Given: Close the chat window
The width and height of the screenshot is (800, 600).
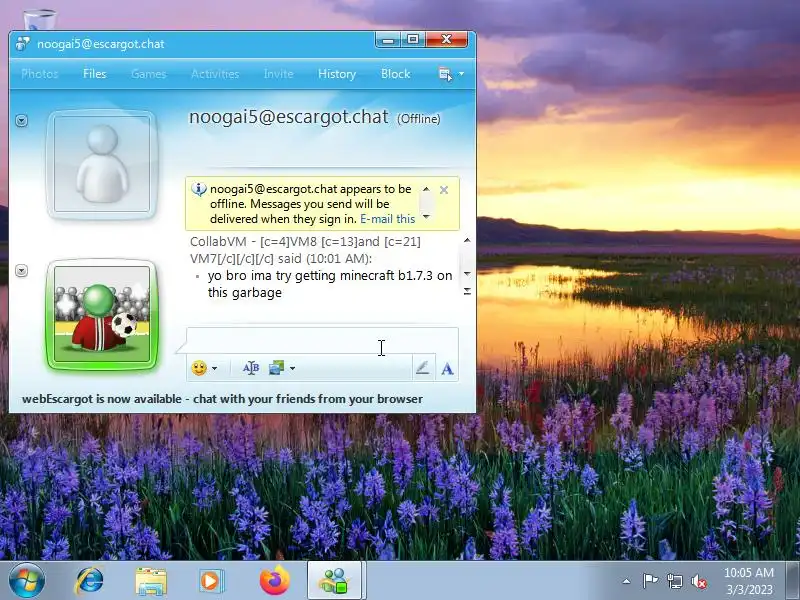Looking at the screenshot, I should [446, 39].
